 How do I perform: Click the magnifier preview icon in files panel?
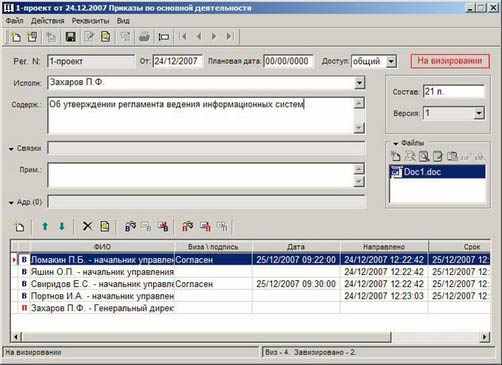pos(424,156)
